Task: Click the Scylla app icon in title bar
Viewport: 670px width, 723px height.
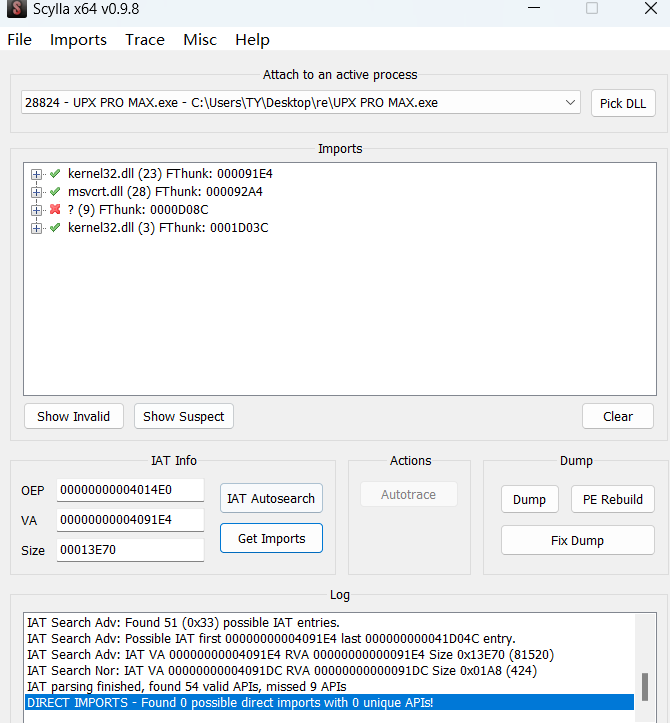Action: click(17, 8)
